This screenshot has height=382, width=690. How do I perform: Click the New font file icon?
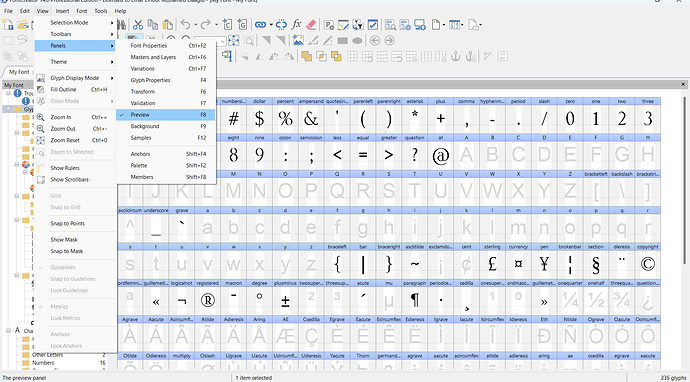click(x=7, y=25)
